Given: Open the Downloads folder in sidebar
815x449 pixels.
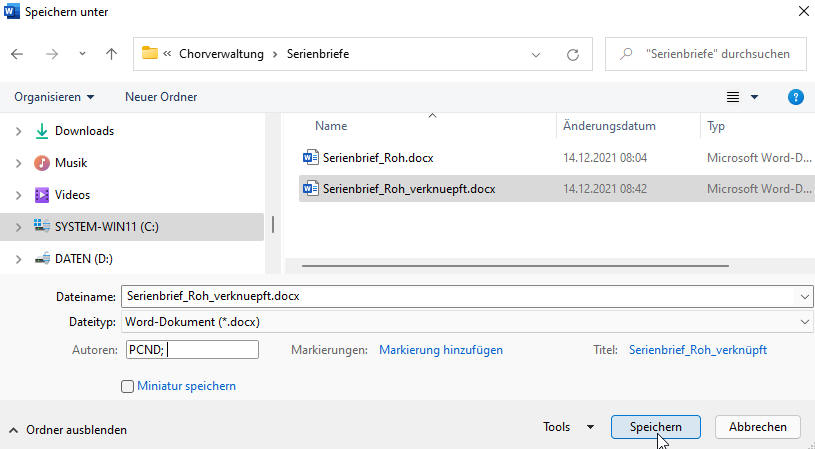Looking at the screenshot, I should click(84, 131).
